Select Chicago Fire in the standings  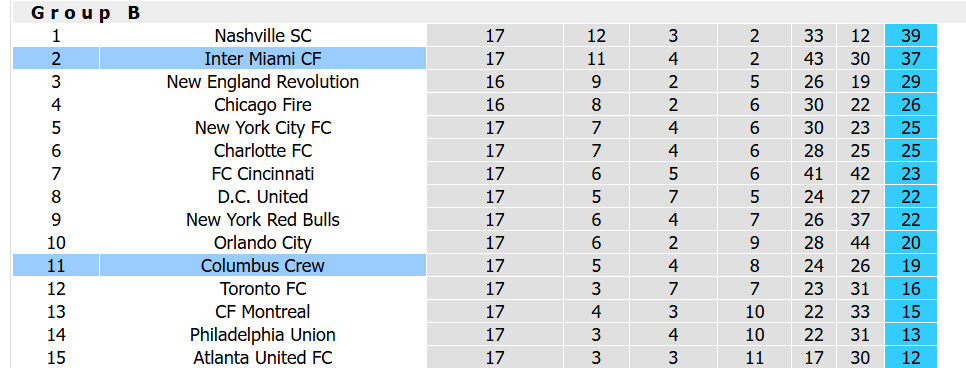coord(263,105)
